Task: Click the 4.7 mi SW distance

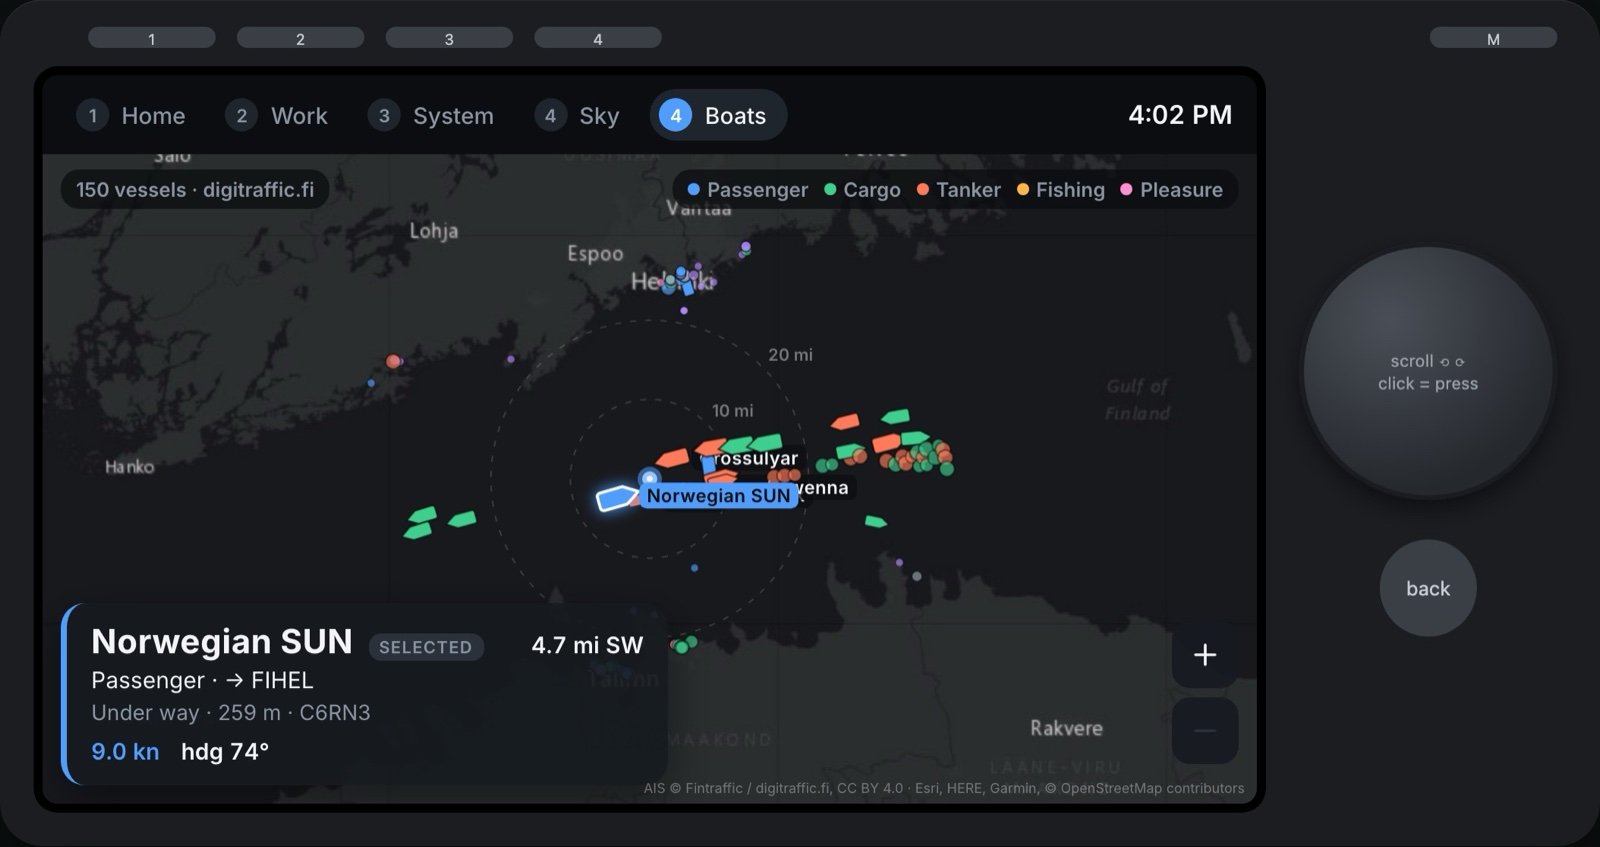Action: point(587,645)
